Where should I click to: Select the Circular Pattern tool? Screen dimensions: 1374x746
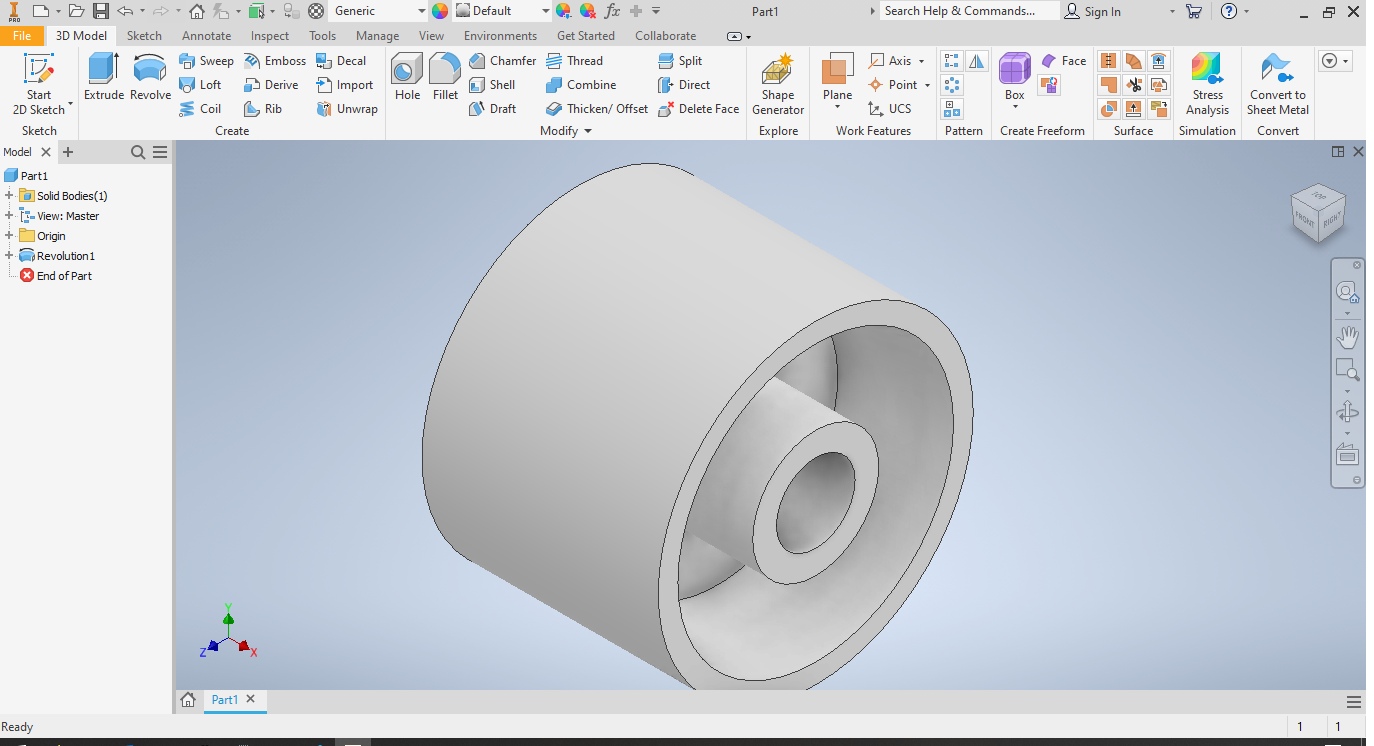coord(953,85)
